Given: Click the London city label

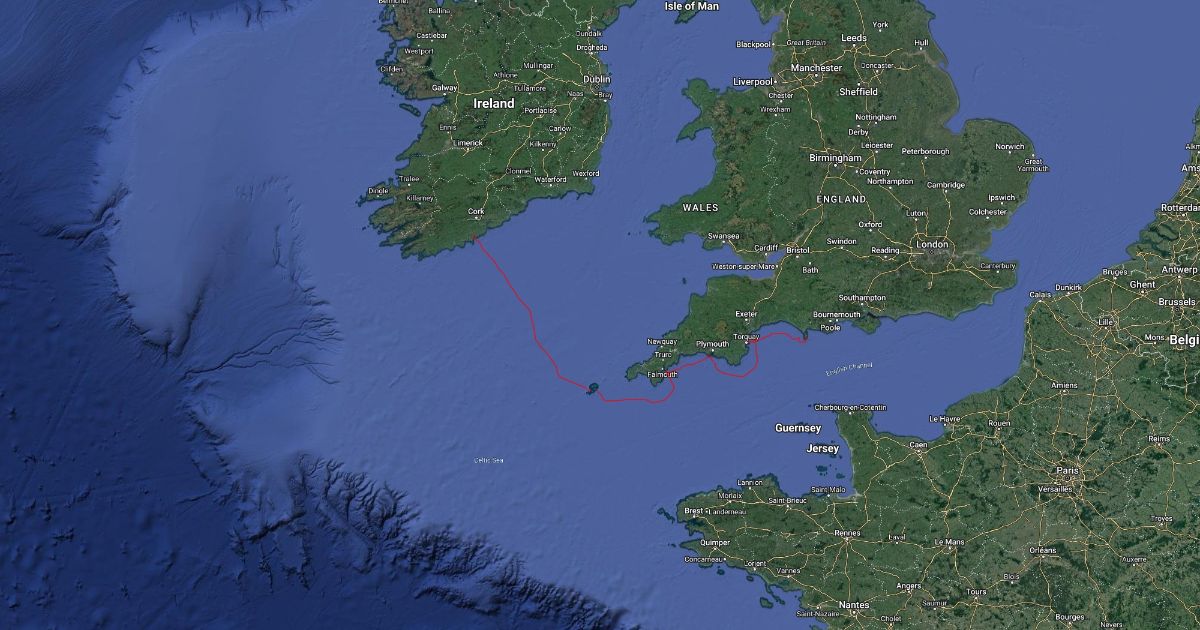Looking at the screenshot, I should pyautogui.click(x=931, y=244).
